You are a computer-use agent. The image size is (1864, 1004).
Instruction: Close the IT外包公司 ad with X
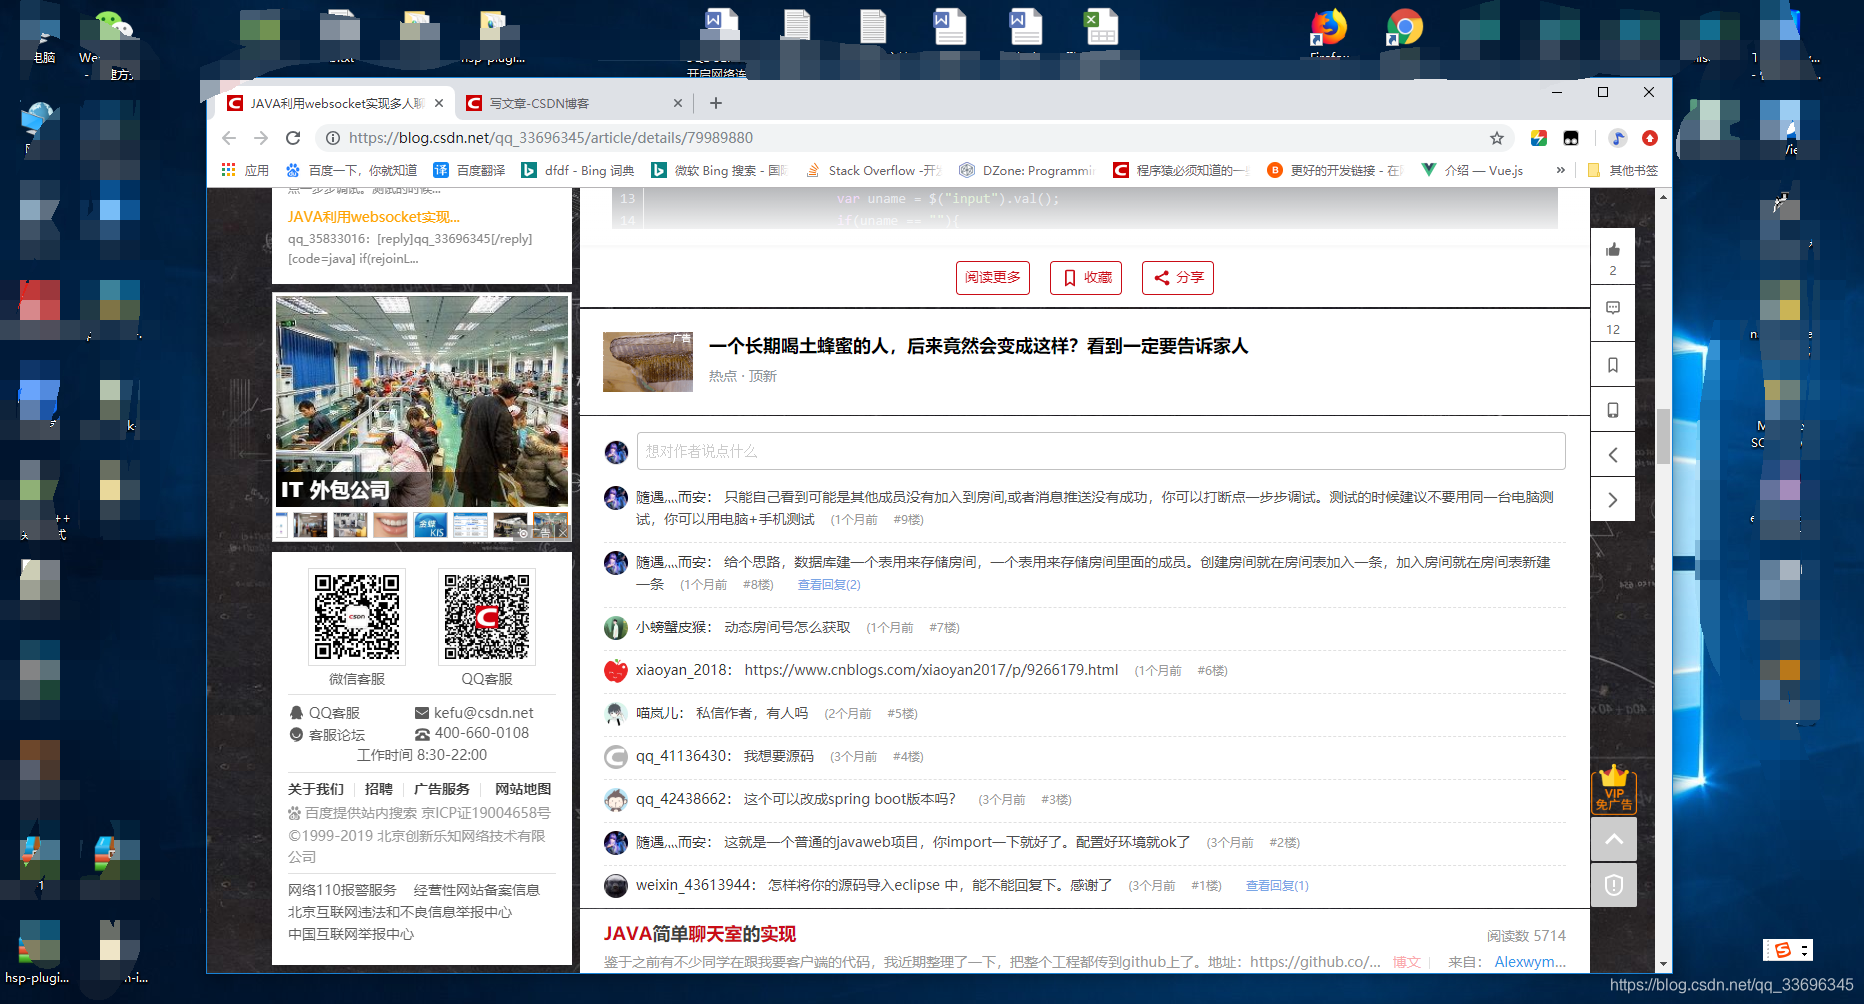(x=562, y=532)
